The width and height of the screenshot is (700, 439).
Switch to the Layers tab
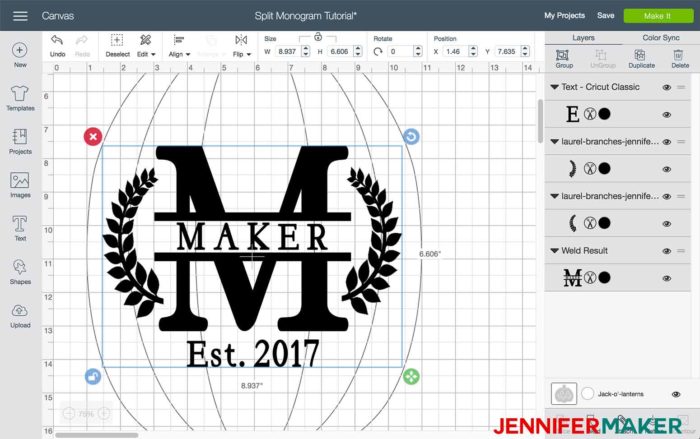click(583, 38)
